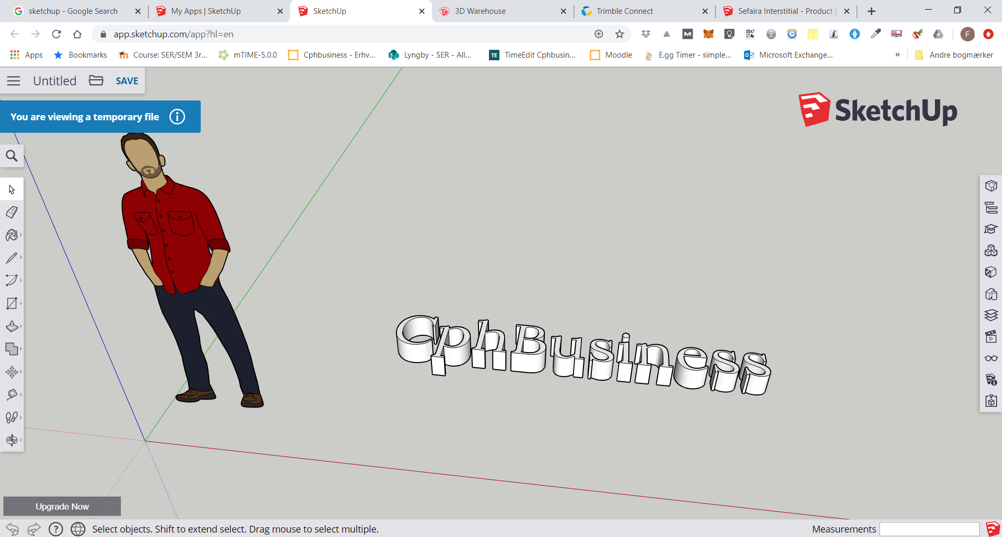Screen dimensions: 1002x537
Task: Open the language globe icon
Action: tap(78, 529)
